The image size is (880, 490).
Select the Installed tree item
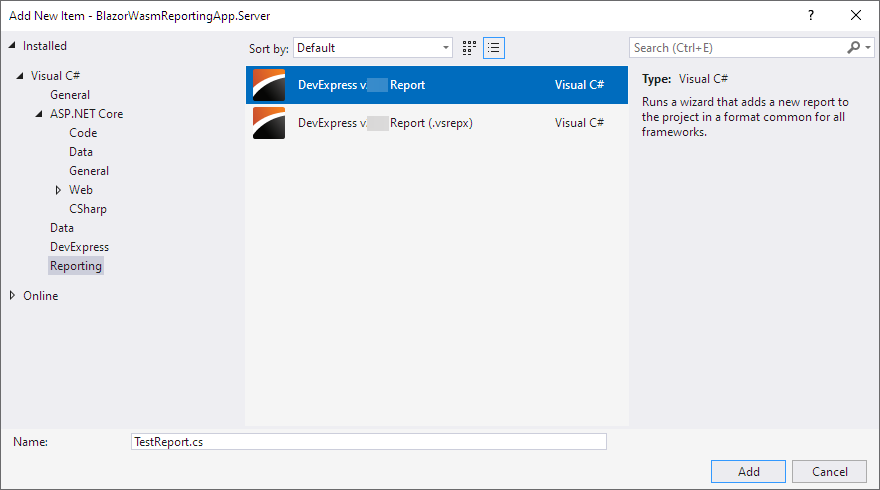coord(44,46)
